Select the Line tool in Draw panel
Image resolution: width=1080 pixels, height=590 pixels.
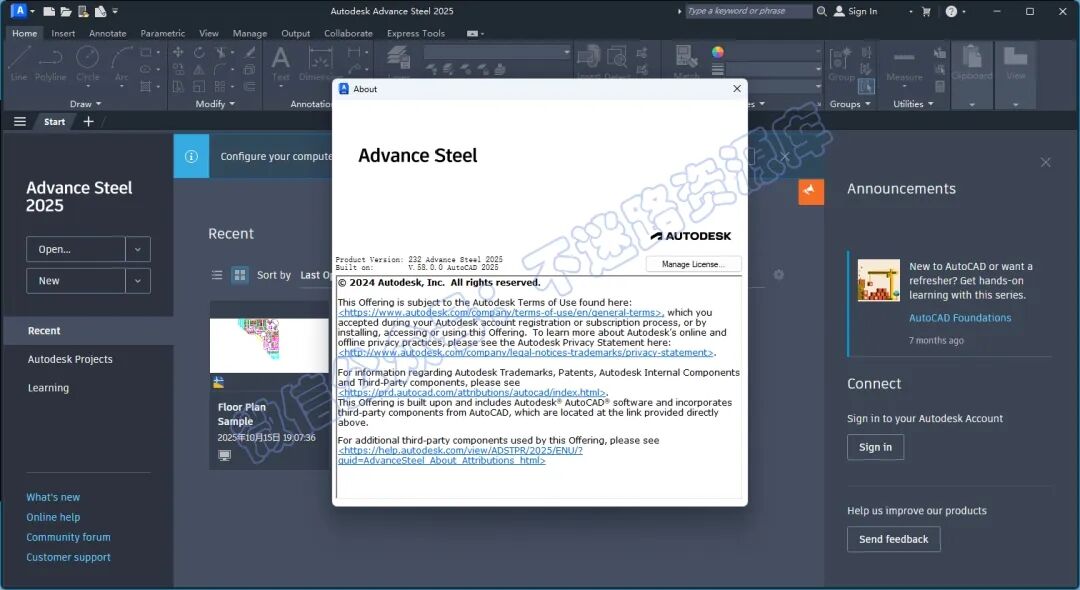[19, 63]
